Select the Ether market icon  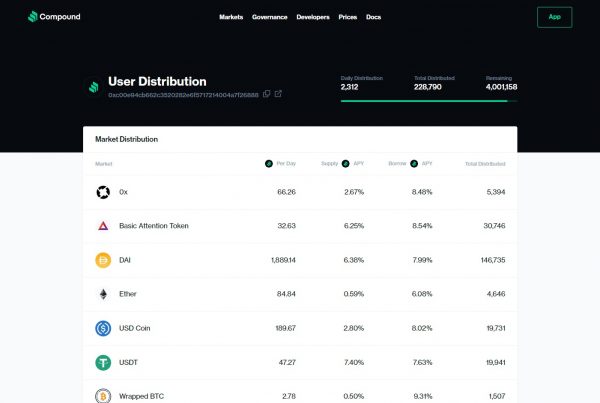pyautogui.click(x=103, y=294)
